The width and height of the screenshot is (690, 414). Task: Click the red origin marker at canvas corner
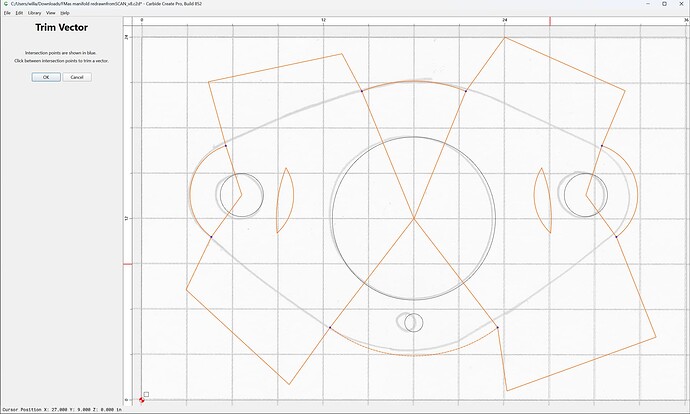(142, 400)
